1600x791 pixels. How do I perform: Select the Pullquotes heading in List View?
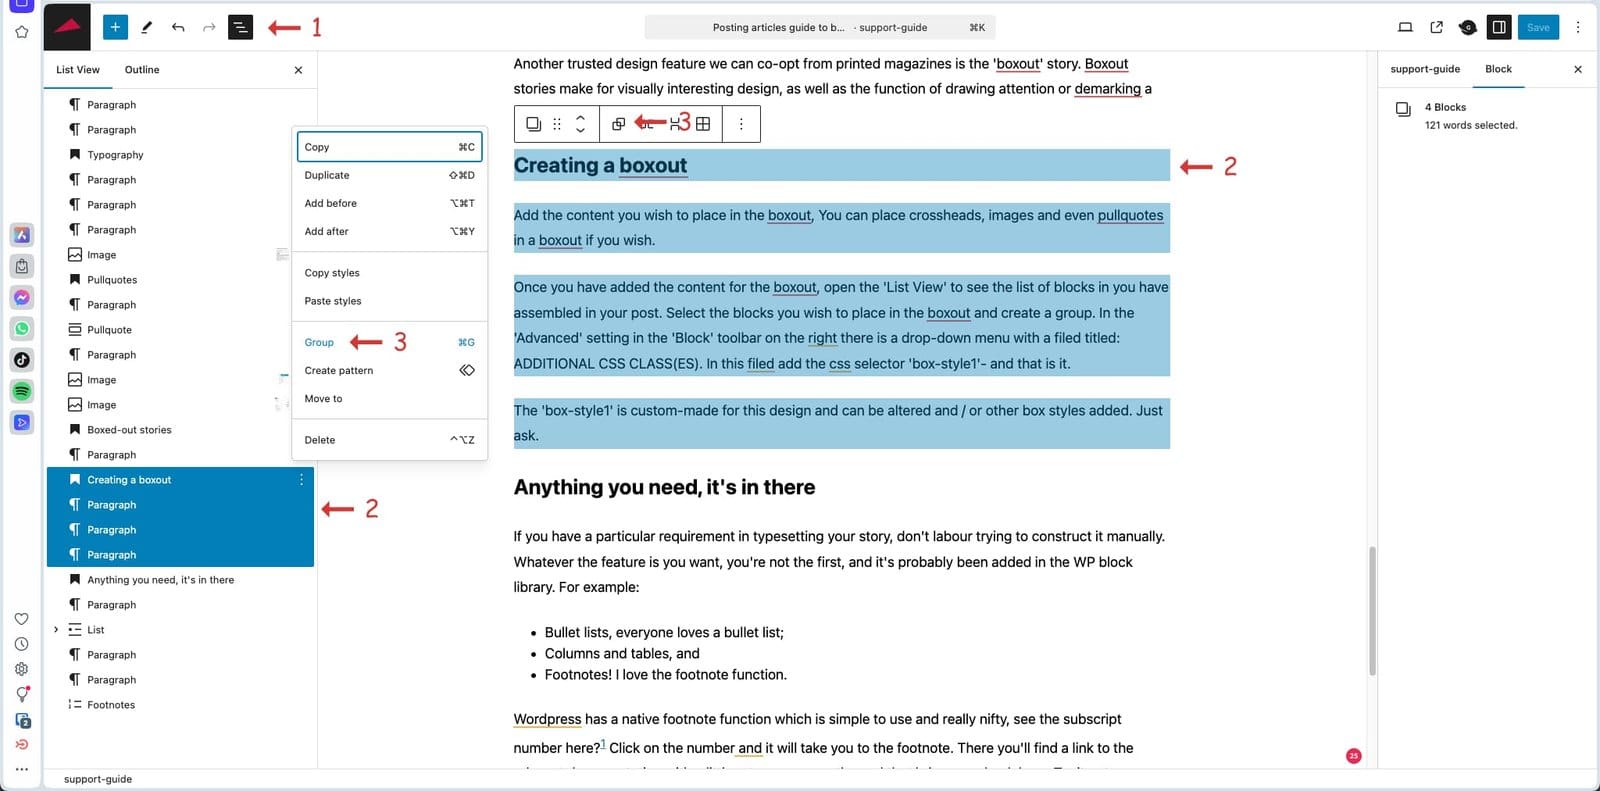[180, 280]
